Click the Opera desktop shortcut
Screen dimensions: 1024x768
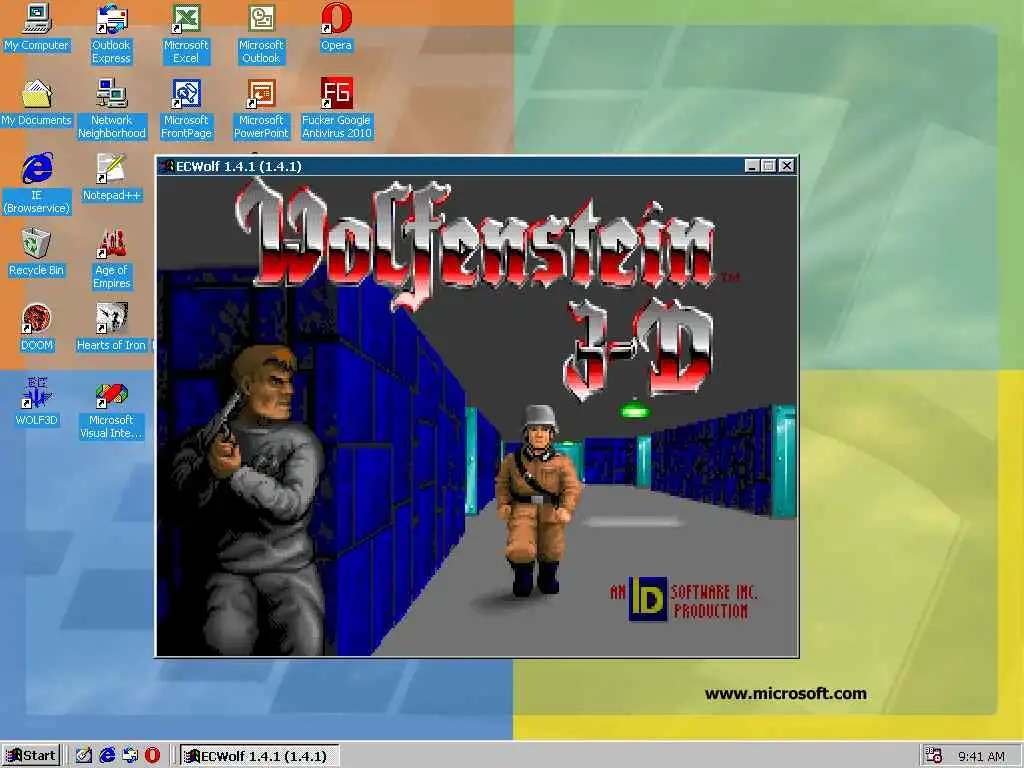(336, 28)
